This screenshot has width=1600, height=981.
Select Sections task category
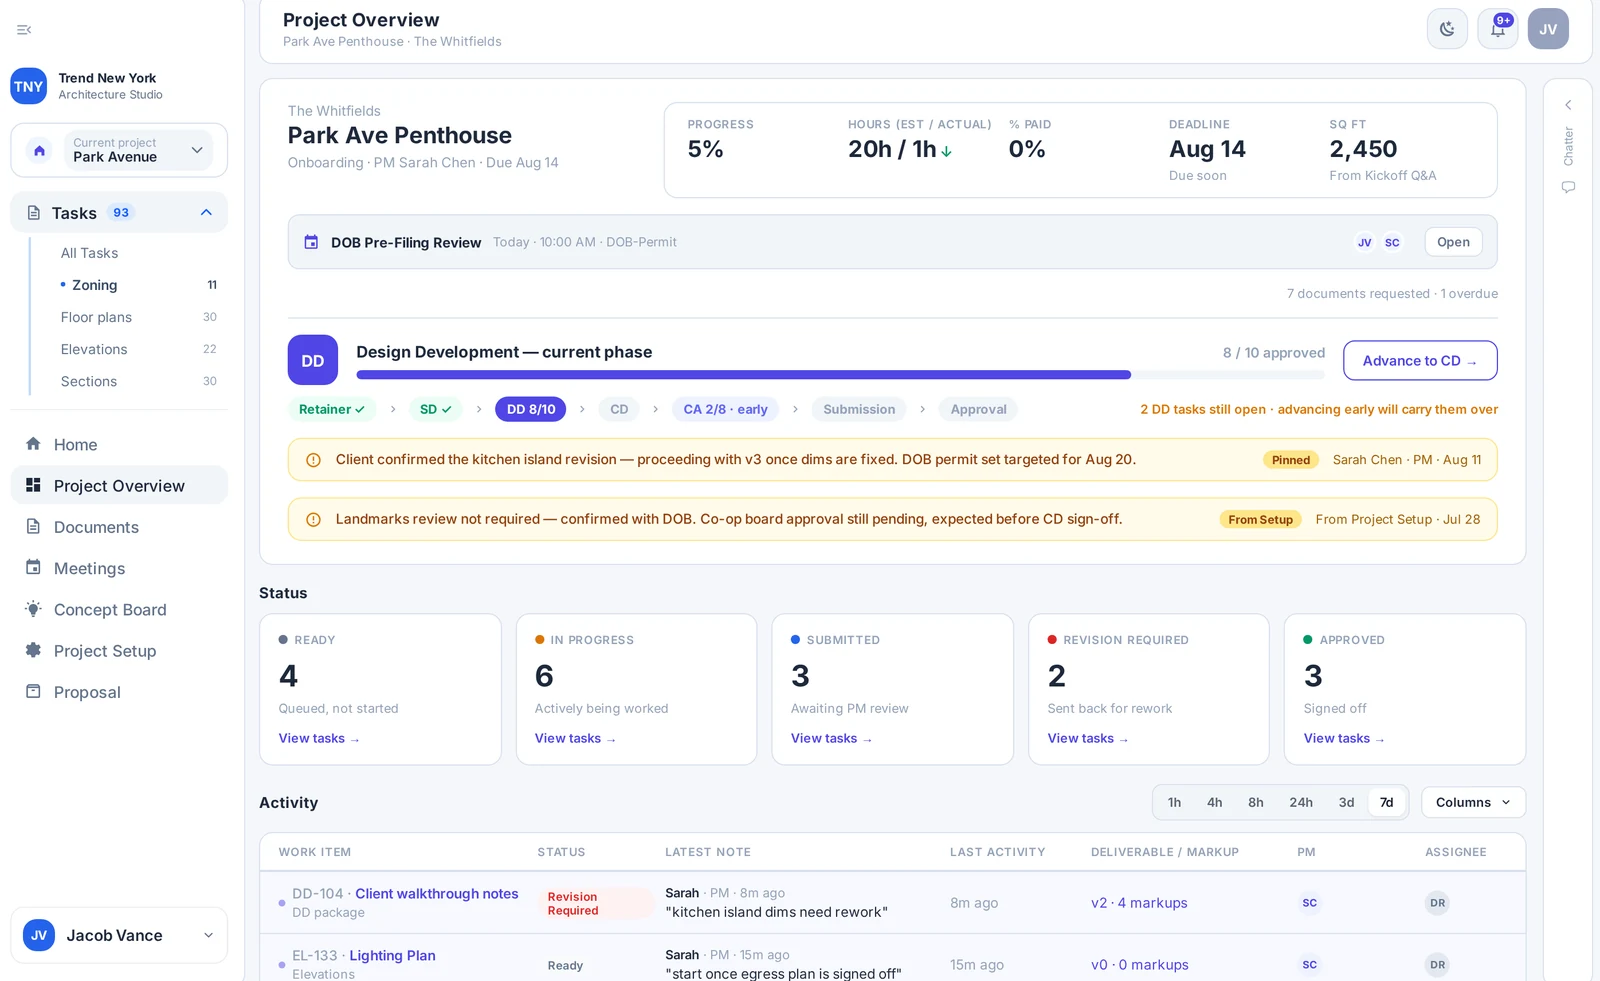[x=138, y=381]
